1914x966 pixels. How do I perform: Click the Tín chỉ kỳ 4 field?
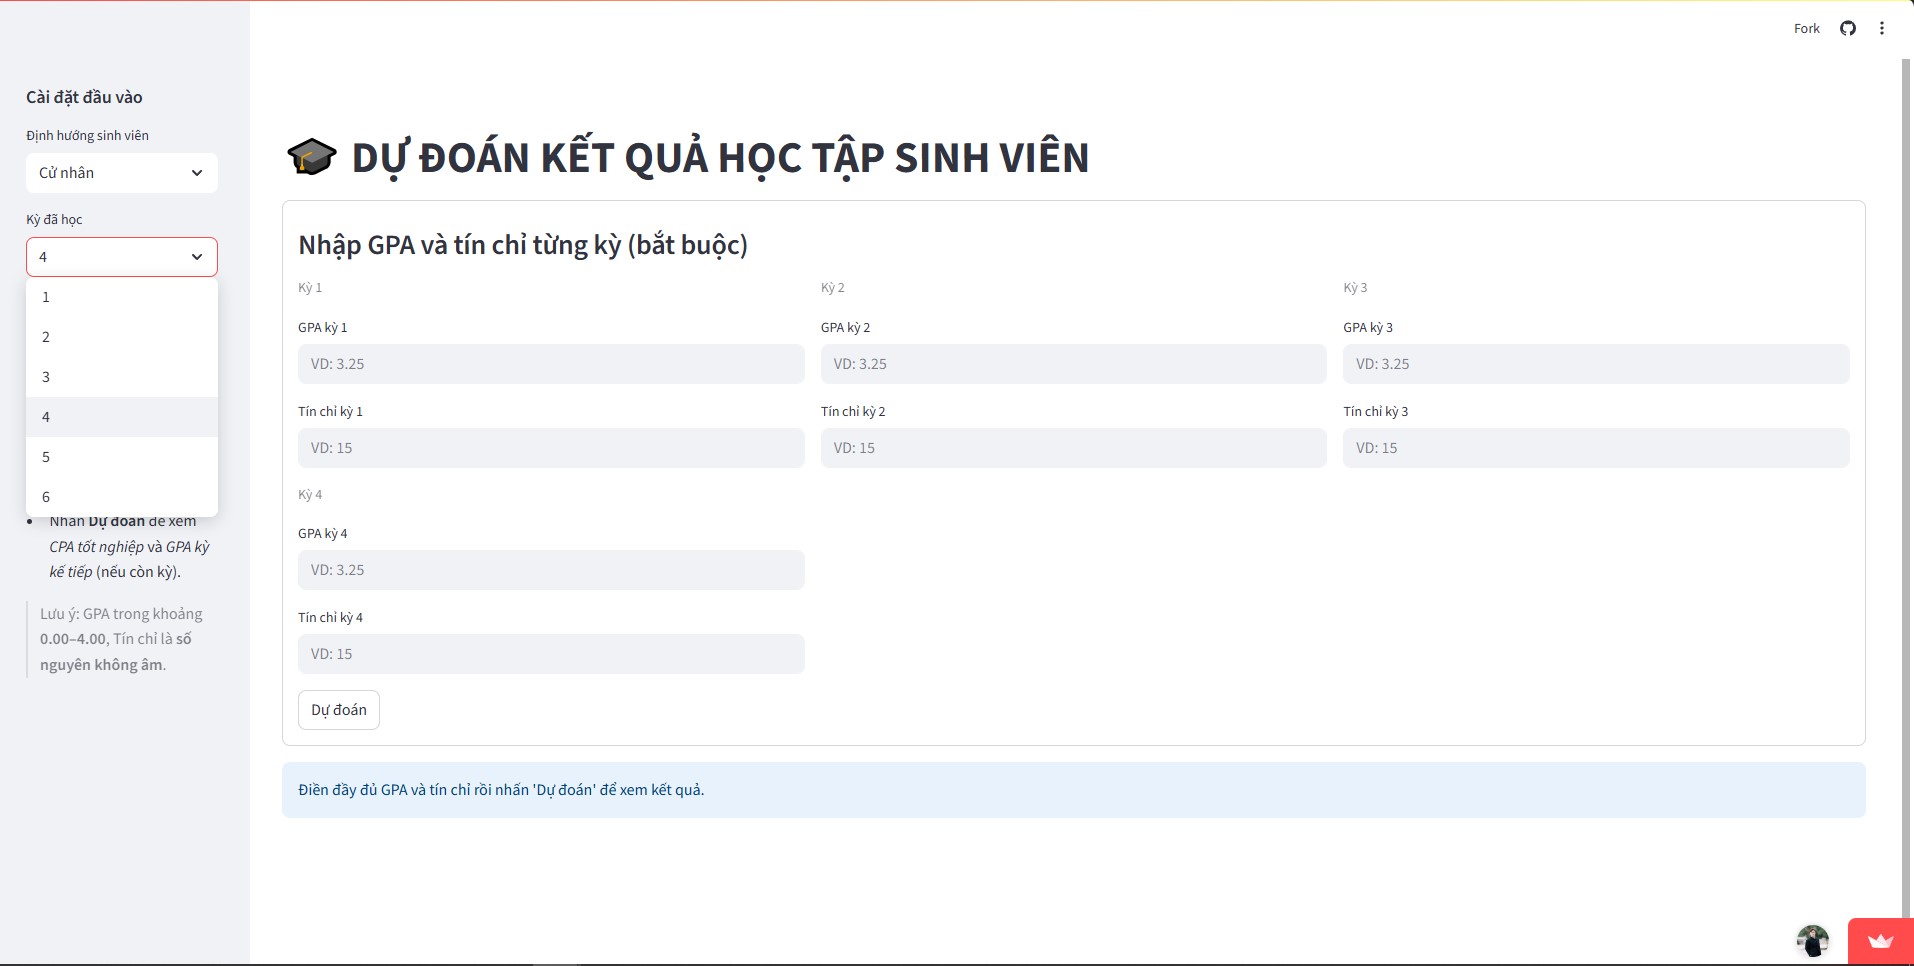click(x=551, y=654)
